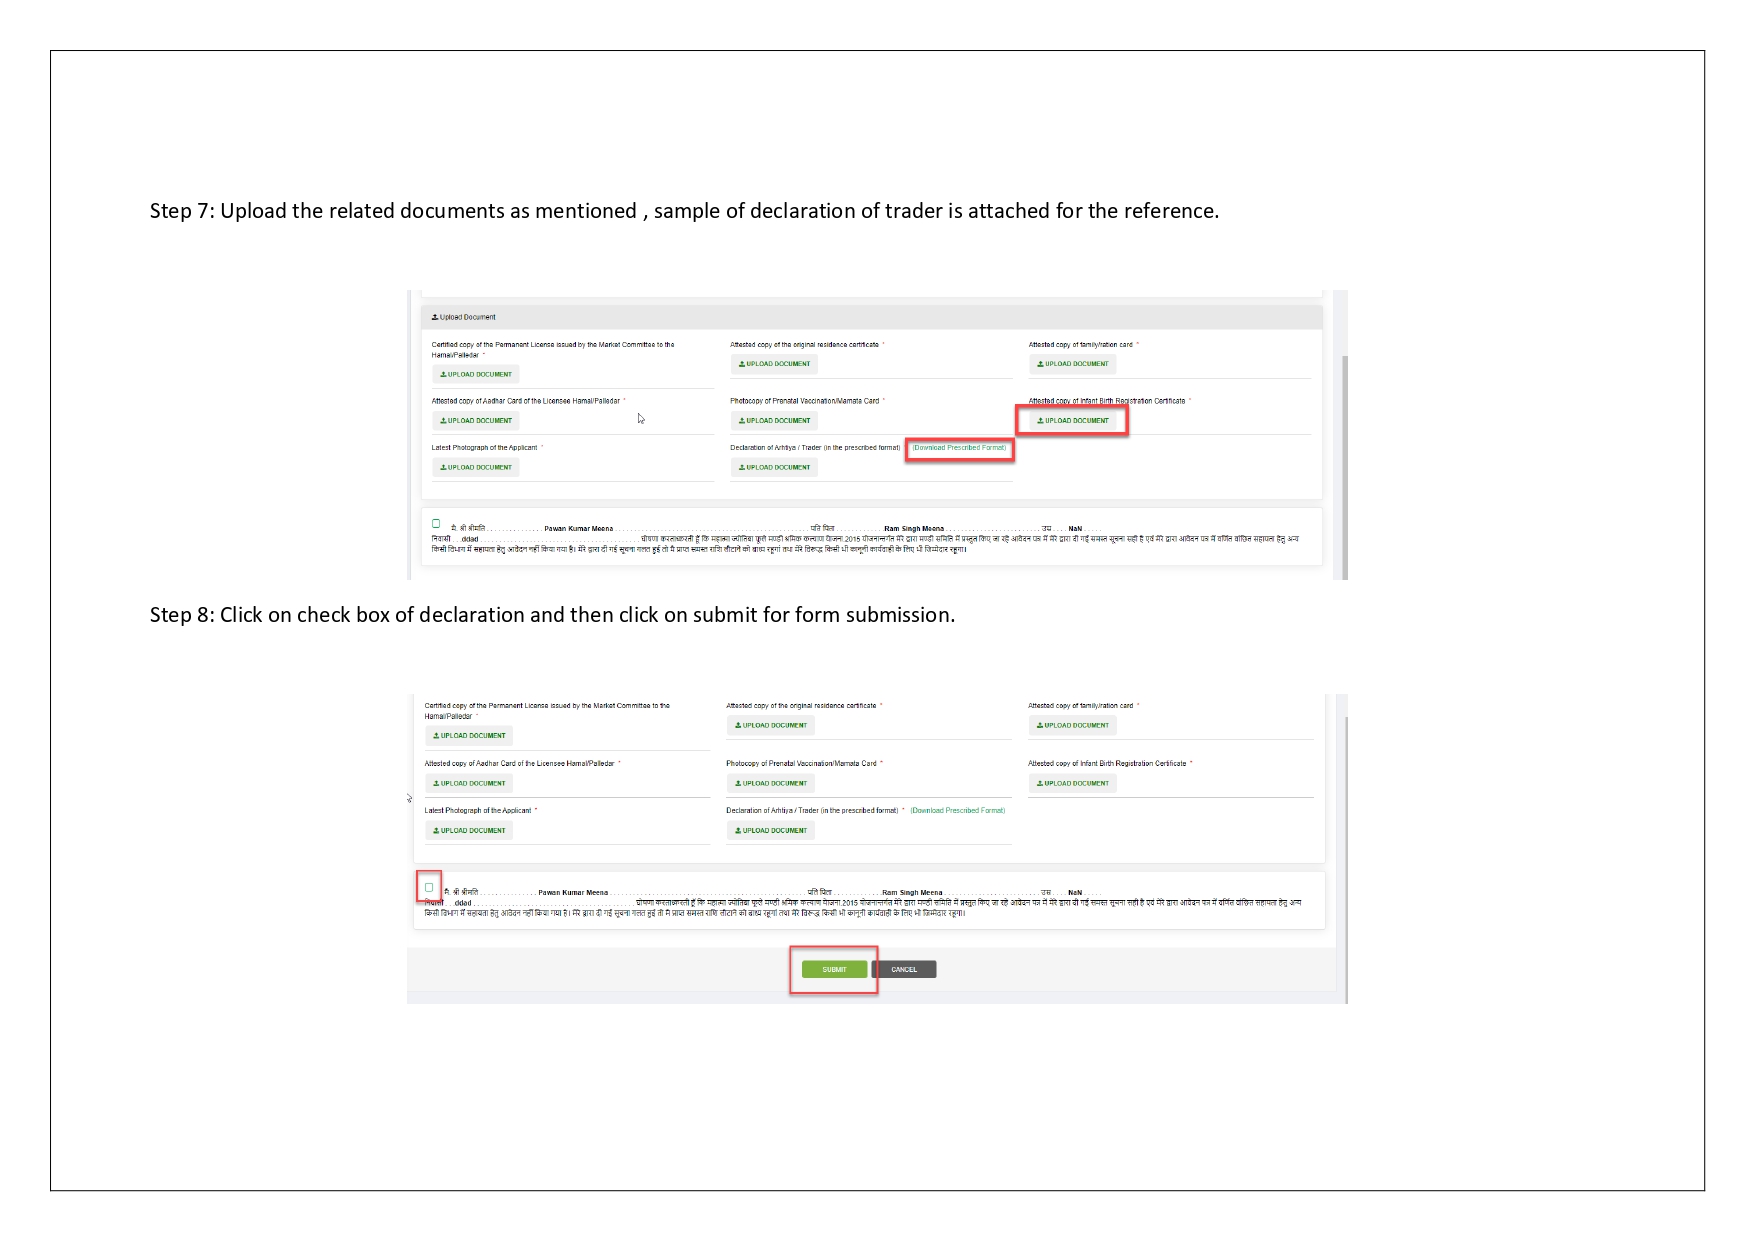Viewport: 1755px width, 1241px height.
Task: Upload family/ration card copy in Step 7 screenshot
Action: [x=1072, y=364]
